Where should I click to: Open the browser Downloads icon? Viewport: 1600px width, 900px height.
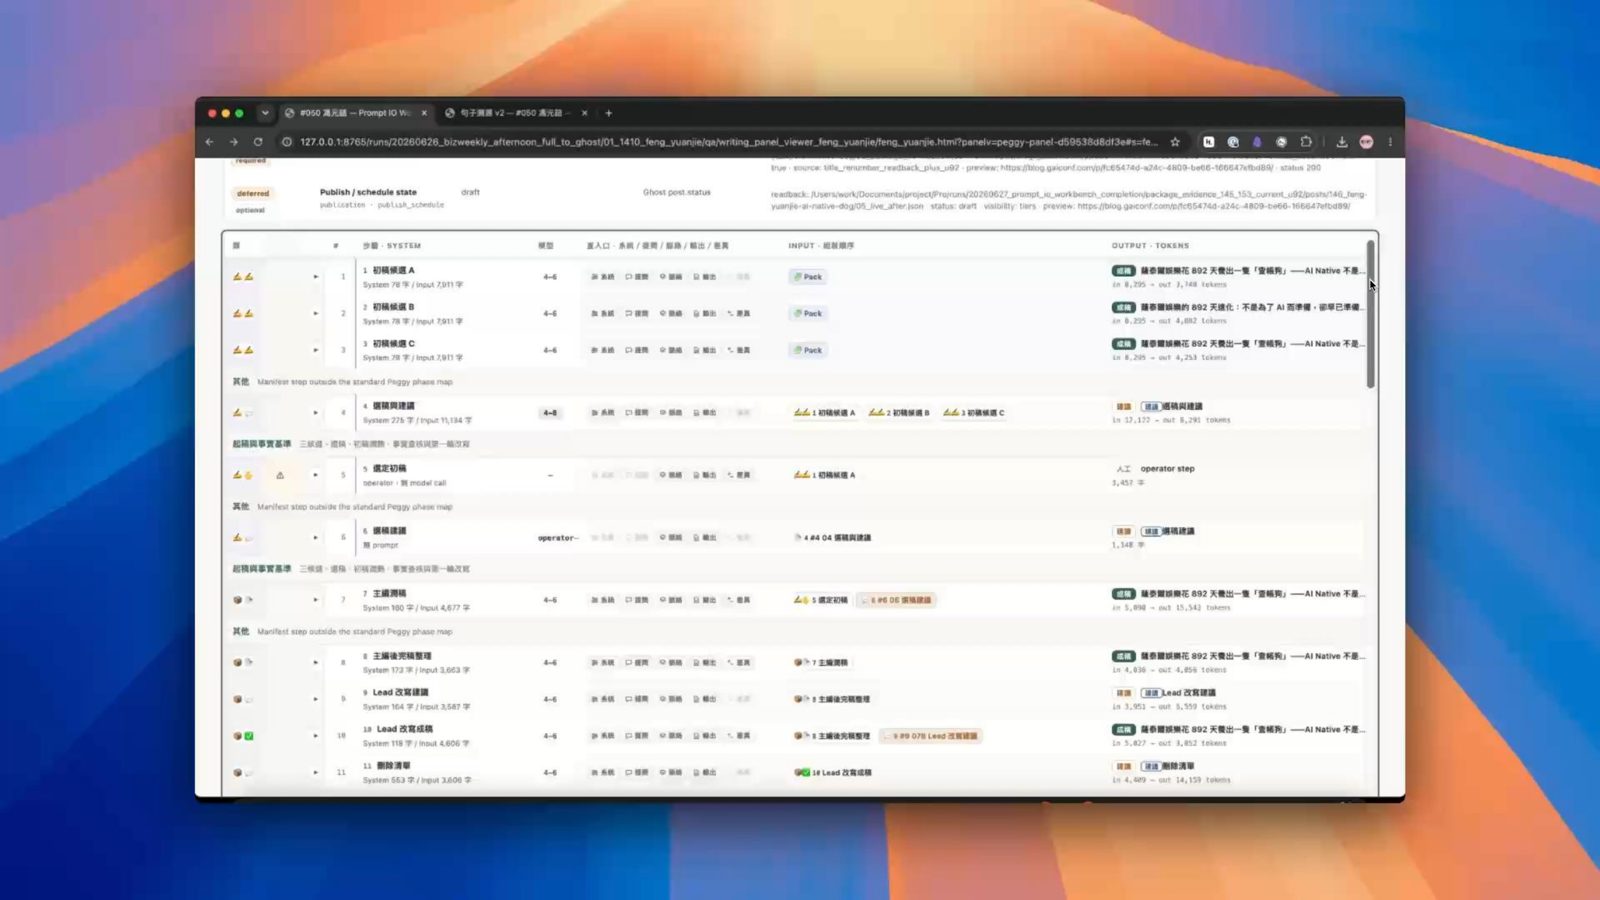click(x=1342, y=142)
